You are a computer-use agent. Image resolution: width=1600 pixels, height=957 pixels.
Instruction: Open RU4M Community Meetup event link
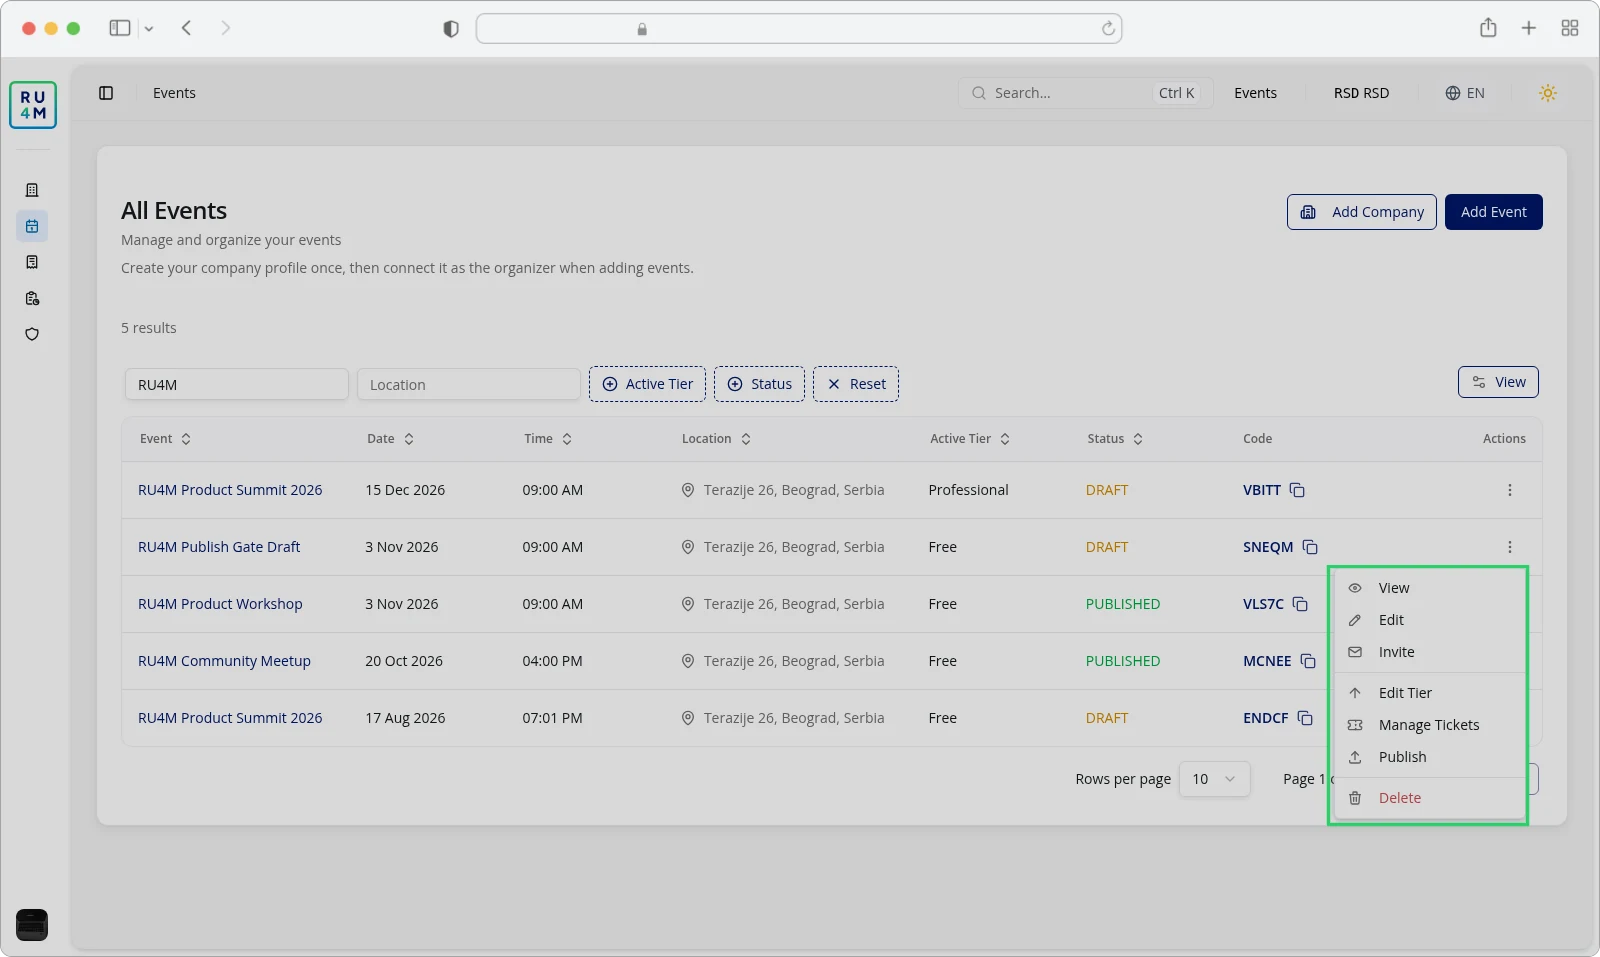[x=224, y=661]
